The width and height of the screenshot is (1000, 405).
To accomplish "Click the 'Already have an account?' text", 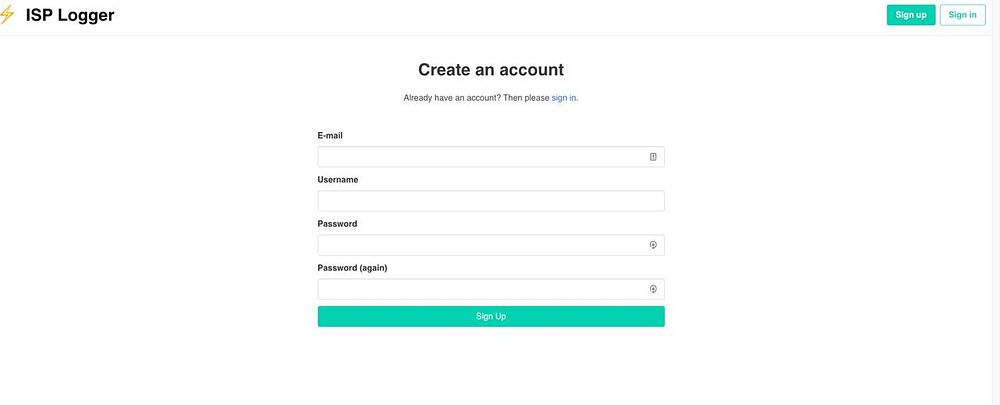I will click(x=451, y=98).
